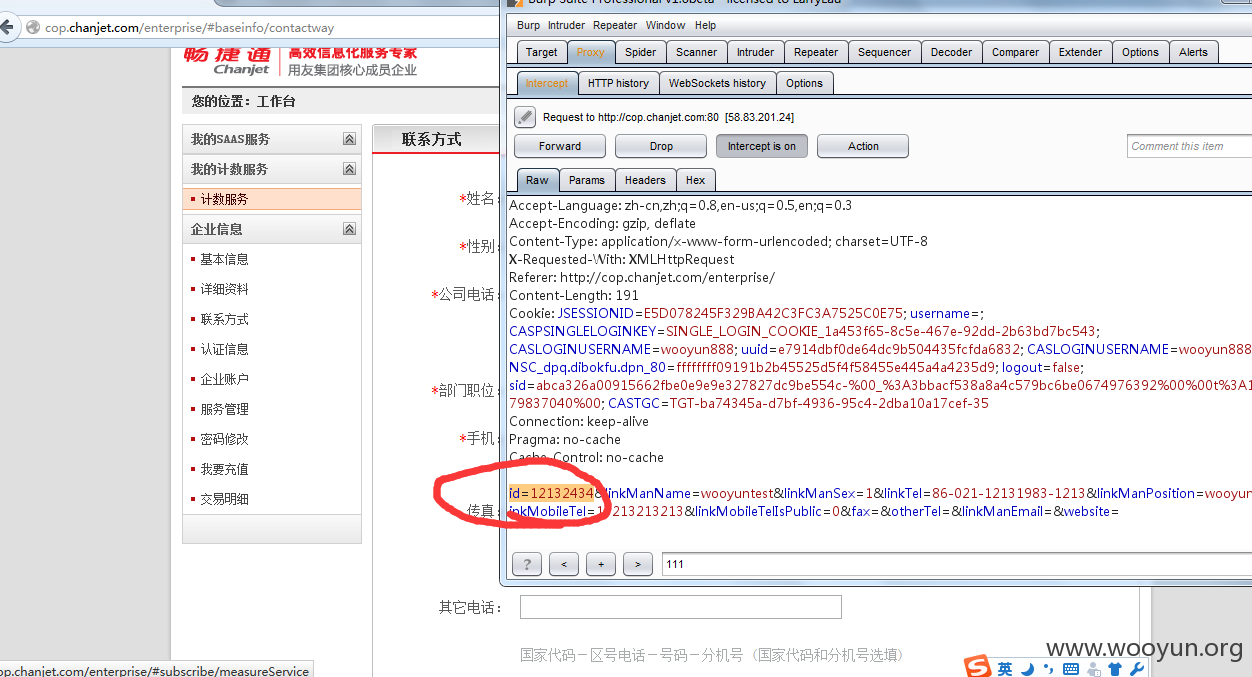Open the Window menu
1252x677 pixels.
(x=665, y=25)
